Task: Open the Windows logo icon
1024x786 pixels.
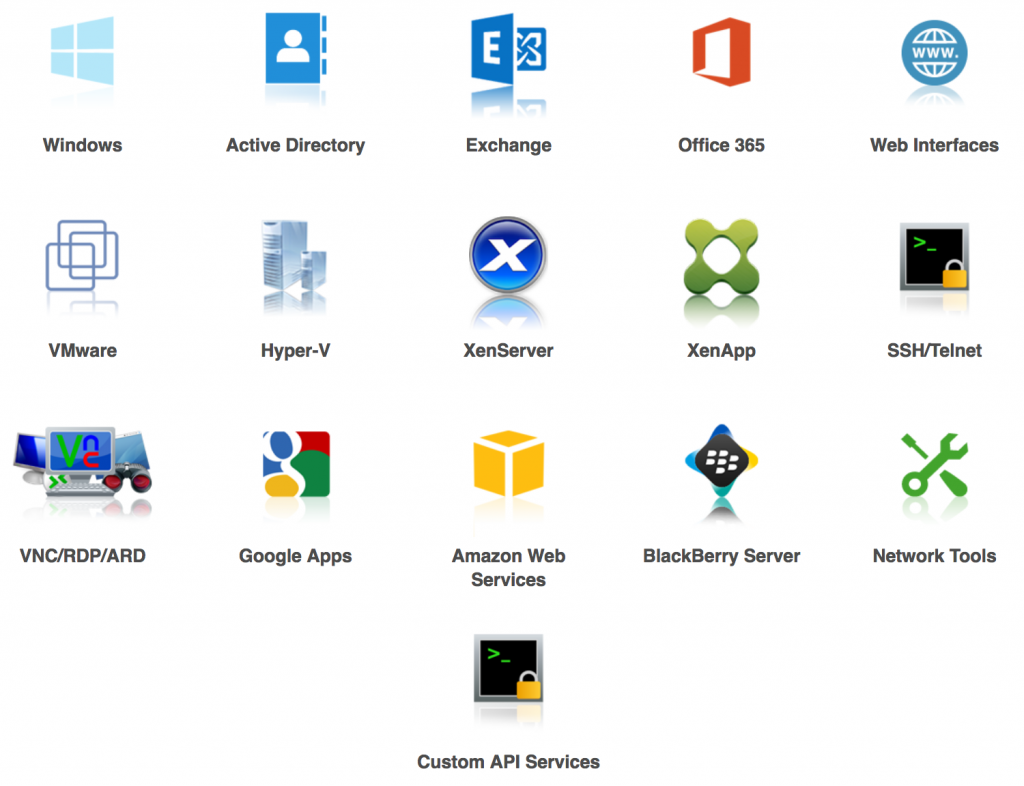Action: 82,52
